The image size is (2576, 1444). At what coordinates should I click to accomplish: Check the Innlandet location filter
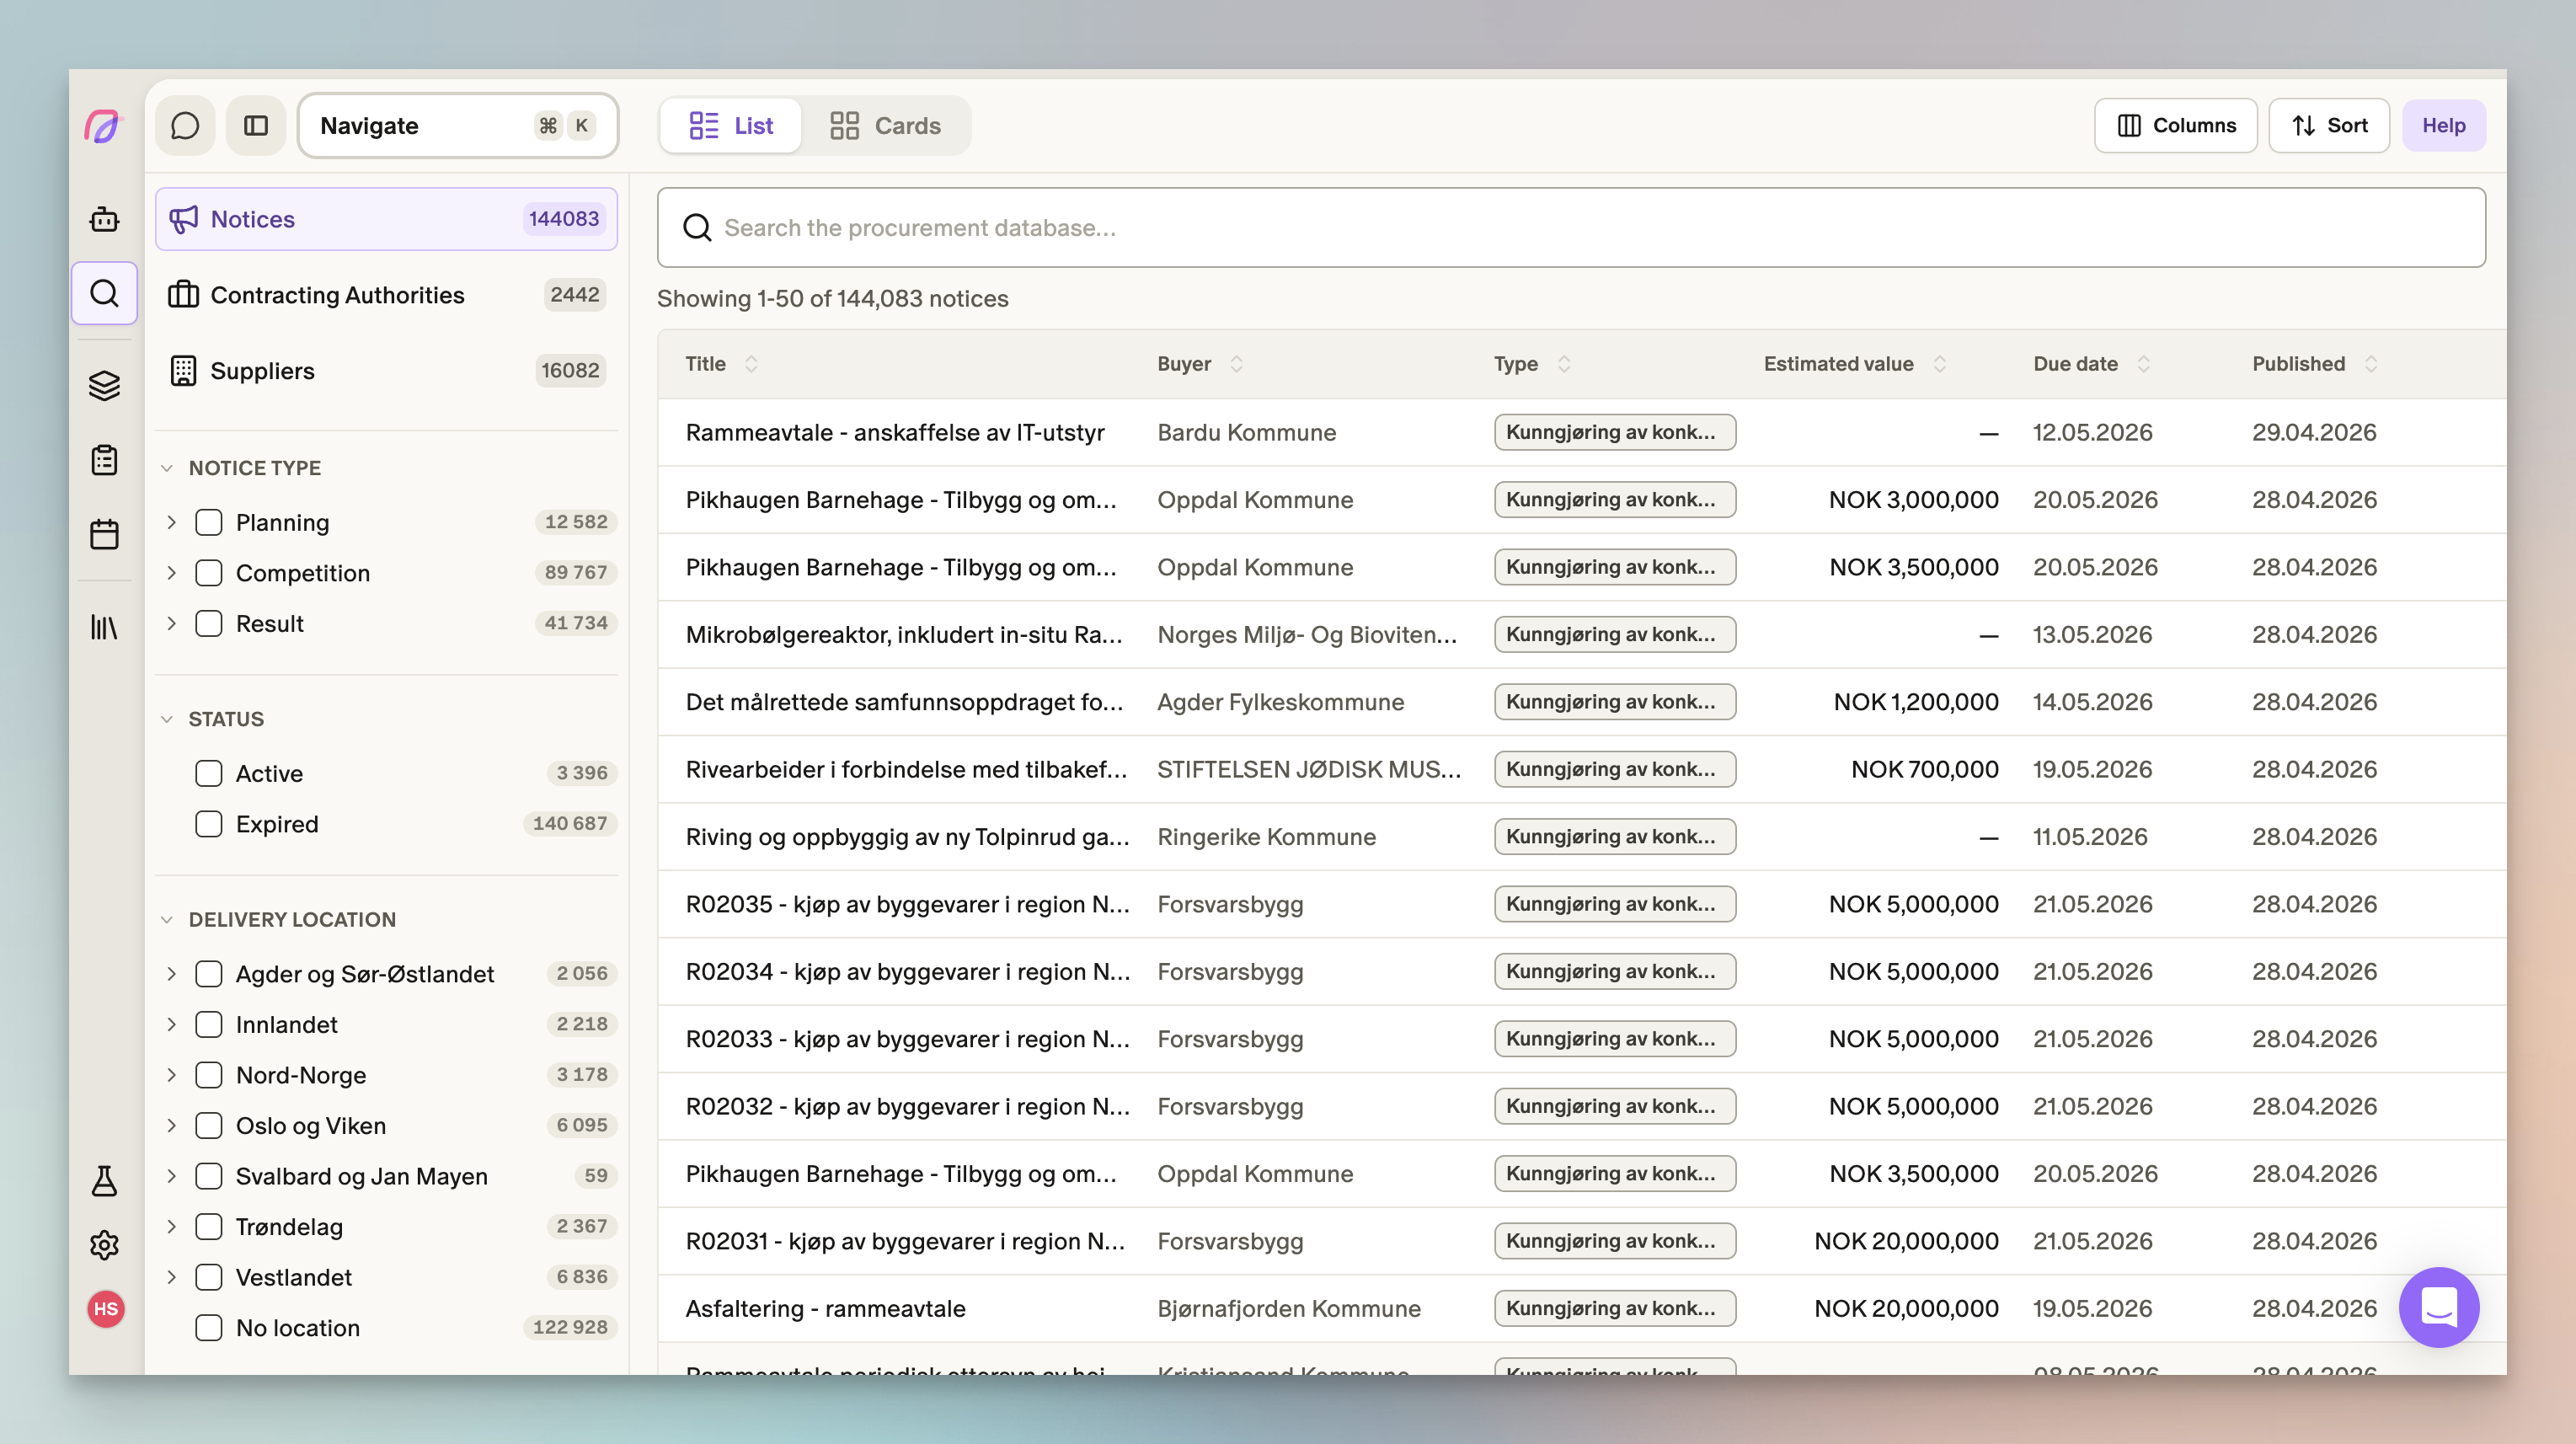[208, 1024]
